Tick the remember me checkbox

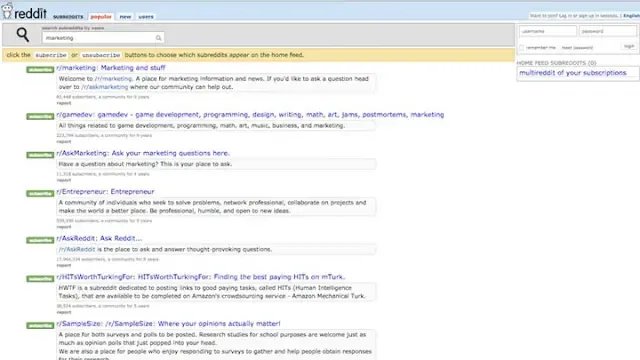(x=521, y=48)
